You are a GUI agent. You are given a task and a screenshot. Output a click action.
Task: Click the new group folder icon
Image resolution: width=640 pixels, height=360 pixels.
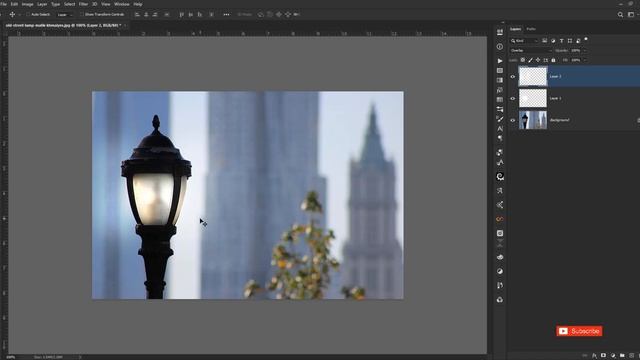pos(622,356)
